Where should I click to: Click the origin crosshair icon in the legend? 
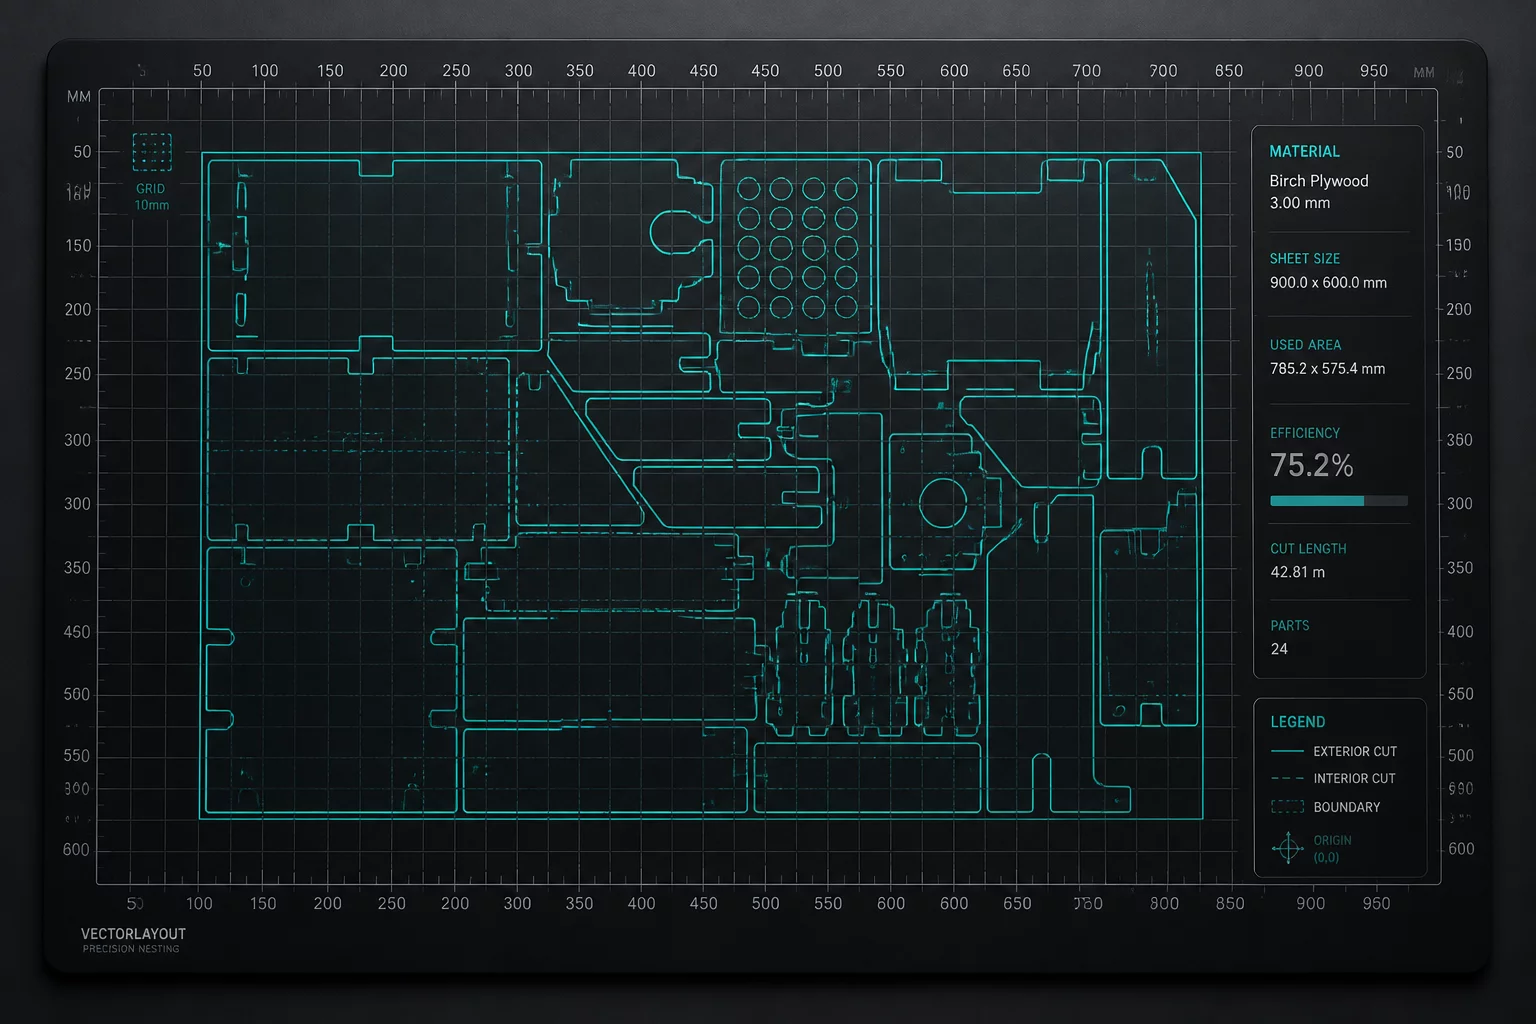tap(1287, 849)
